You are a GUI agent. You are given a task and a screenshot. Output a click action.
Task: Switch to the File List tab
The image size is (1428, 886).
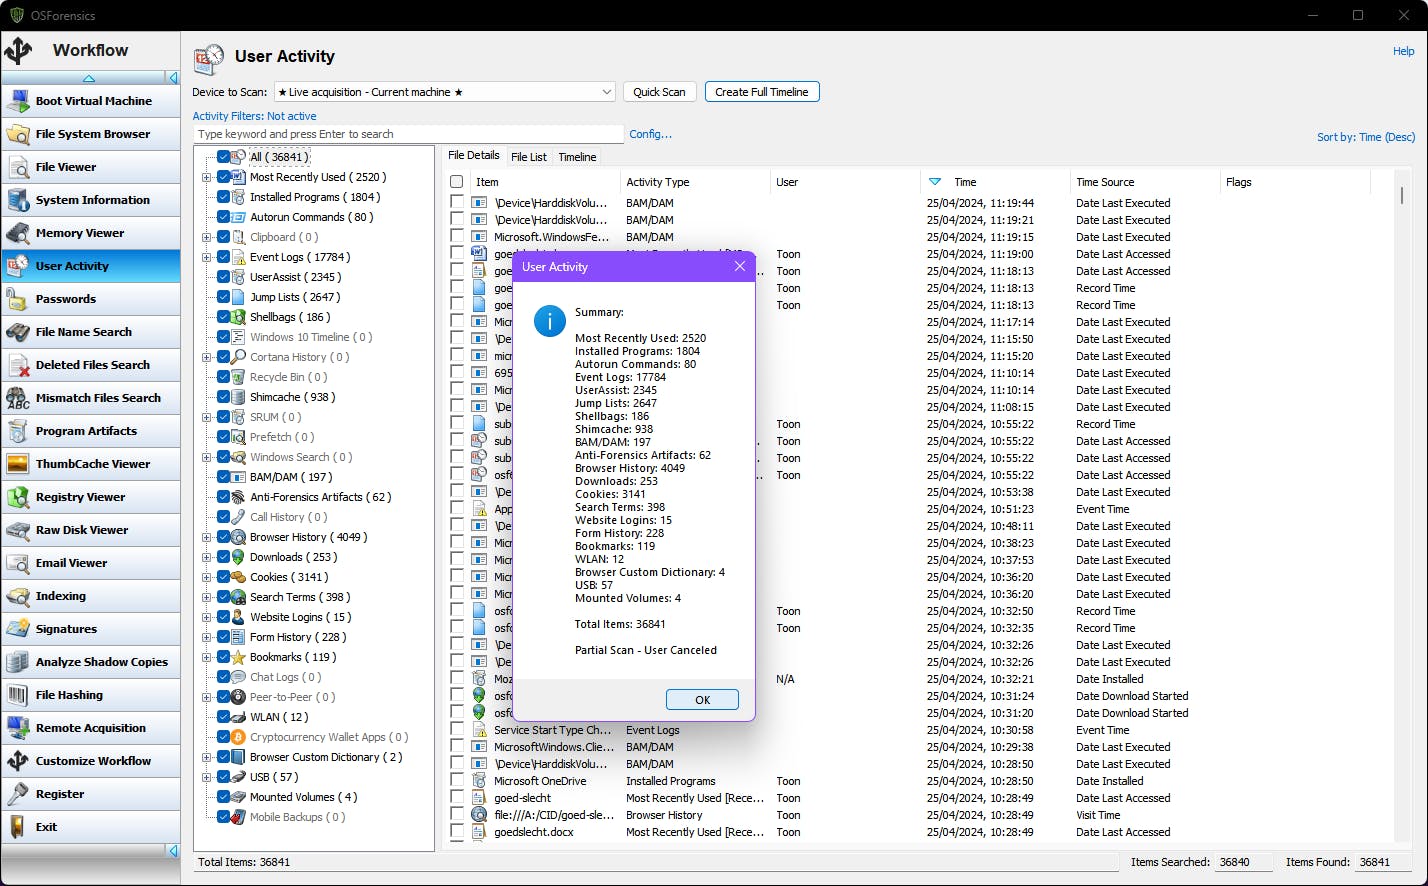528,157
